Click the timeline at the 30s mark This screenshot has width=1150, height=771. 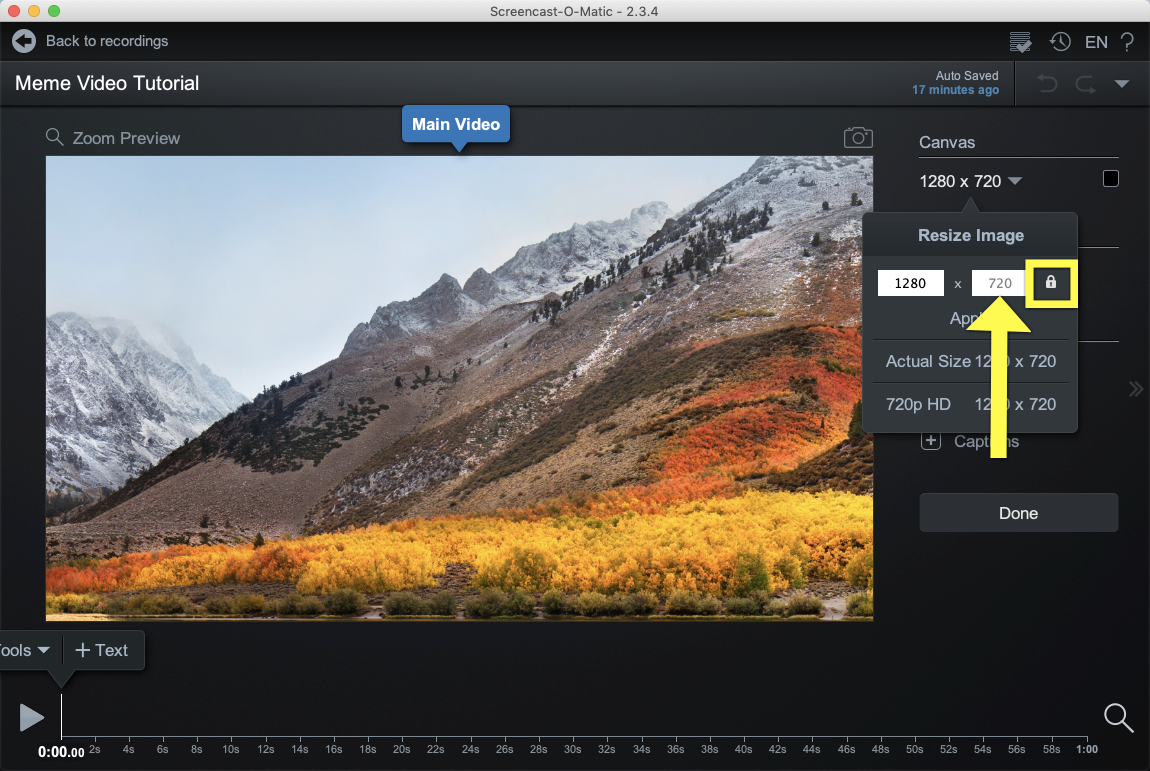click(x=572, y=749)
